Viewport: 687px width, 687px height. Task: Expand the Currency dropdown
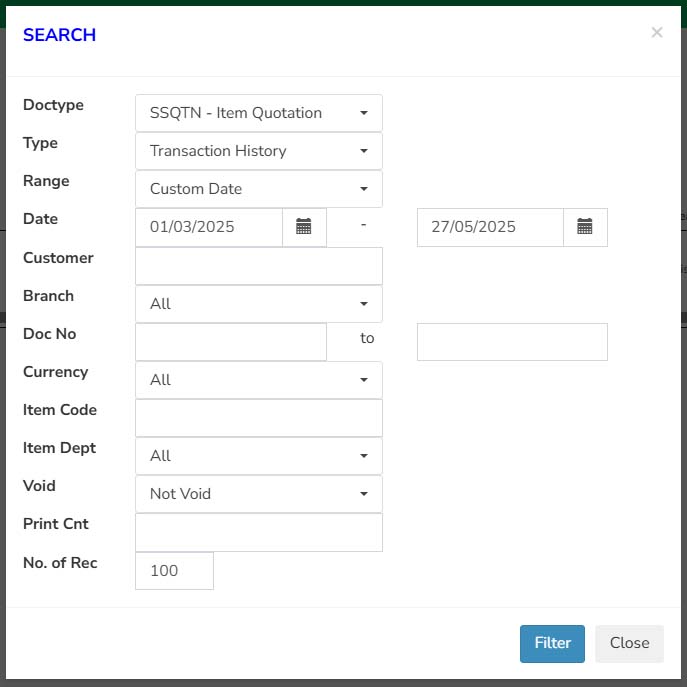click(x=259, y=380)
